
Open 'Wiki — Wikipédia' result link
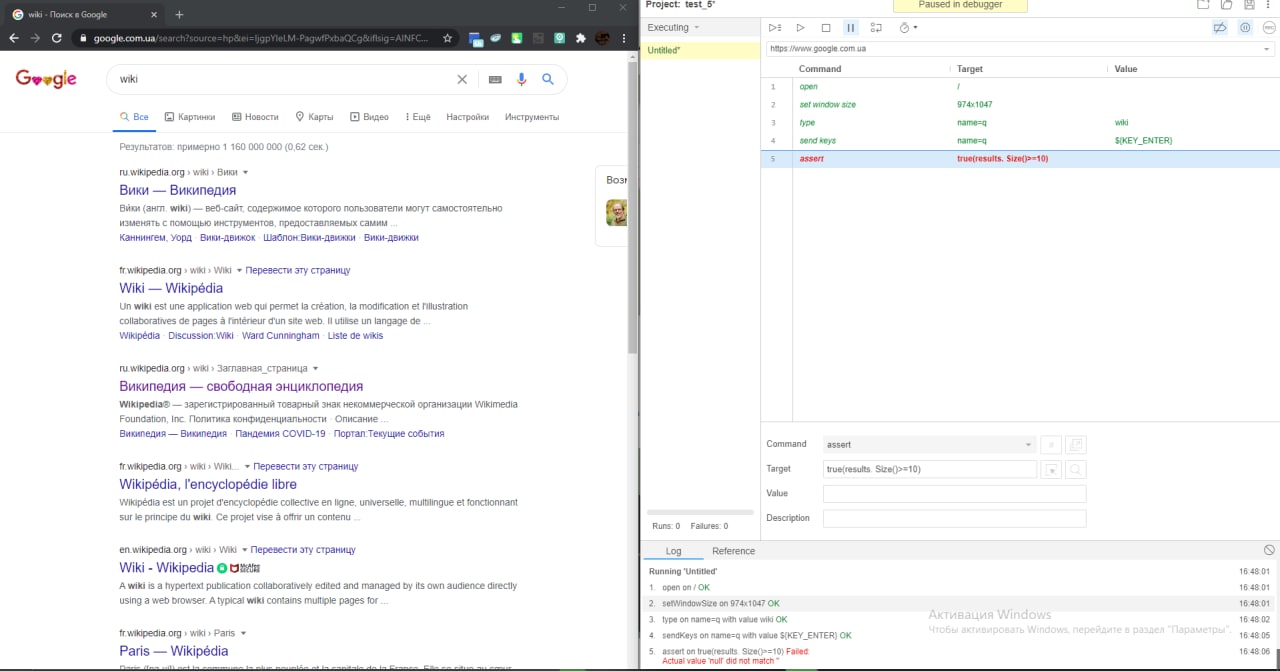point(171,288)
